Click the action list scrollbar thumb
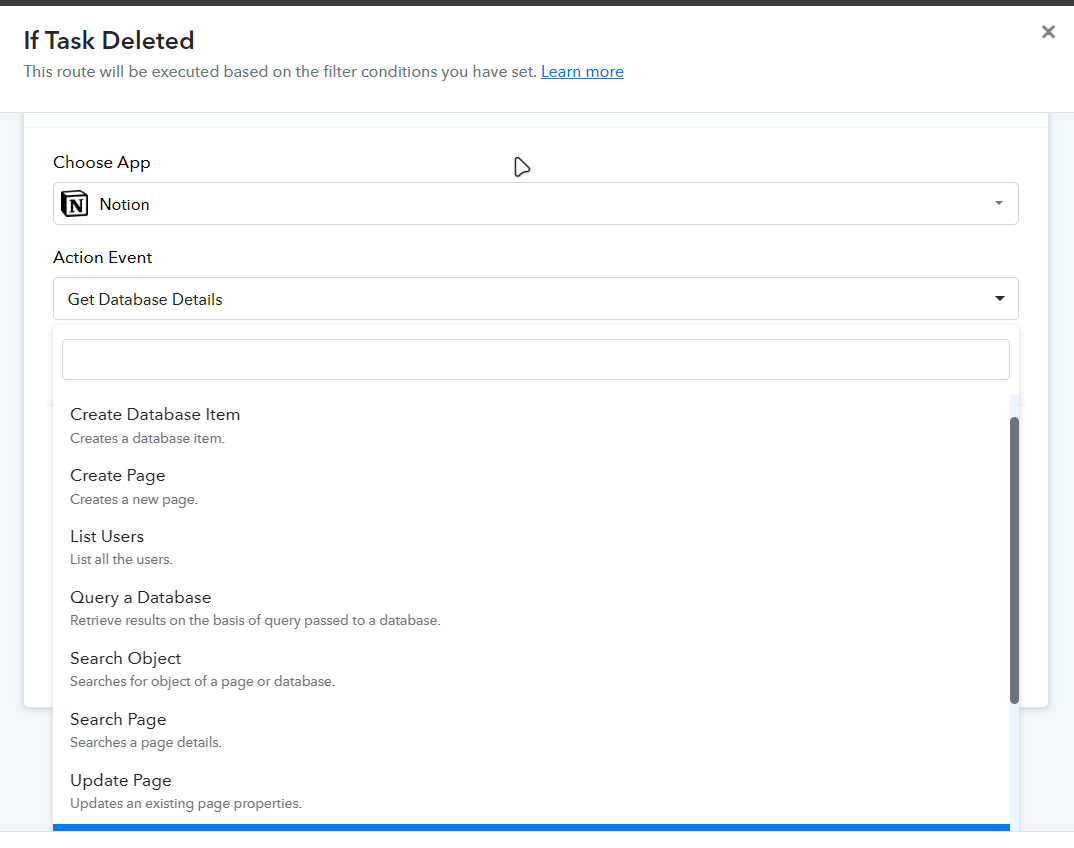Viewport: 1074px width, 848px height. point(1014,560)
